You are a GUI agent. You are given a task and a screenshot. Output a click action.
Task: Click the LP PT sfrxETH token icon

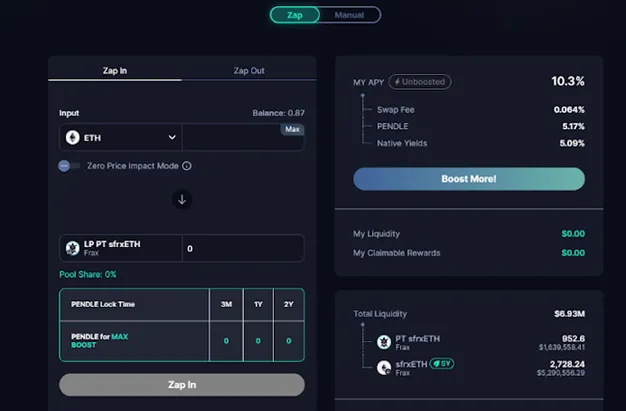(x=73, y=248)
